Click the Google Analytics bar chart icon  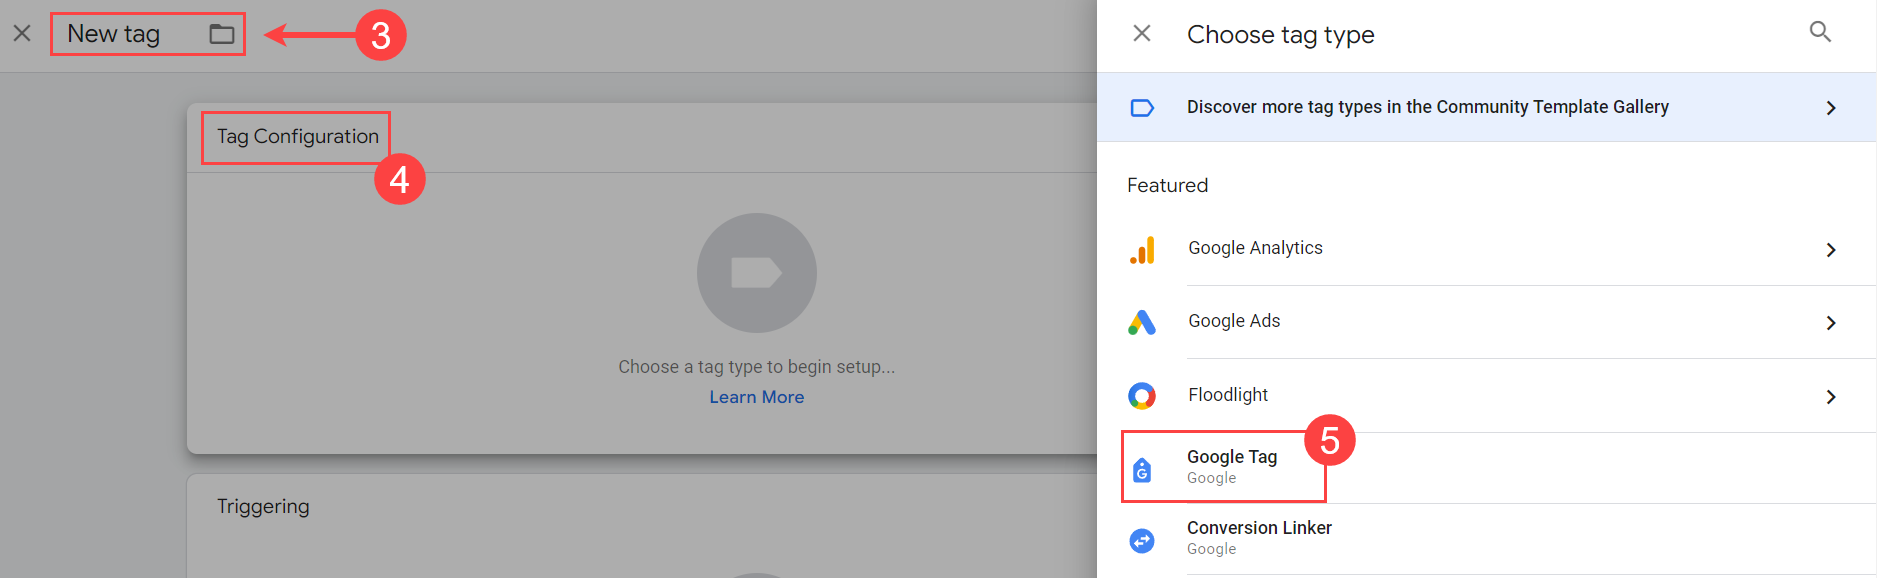(x=1142, y=249)
